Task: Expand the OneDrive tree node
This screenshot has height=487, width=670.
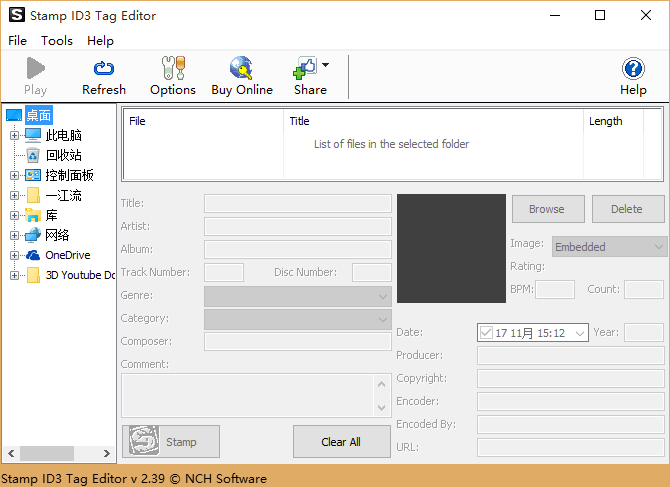Action: point(14,255)
